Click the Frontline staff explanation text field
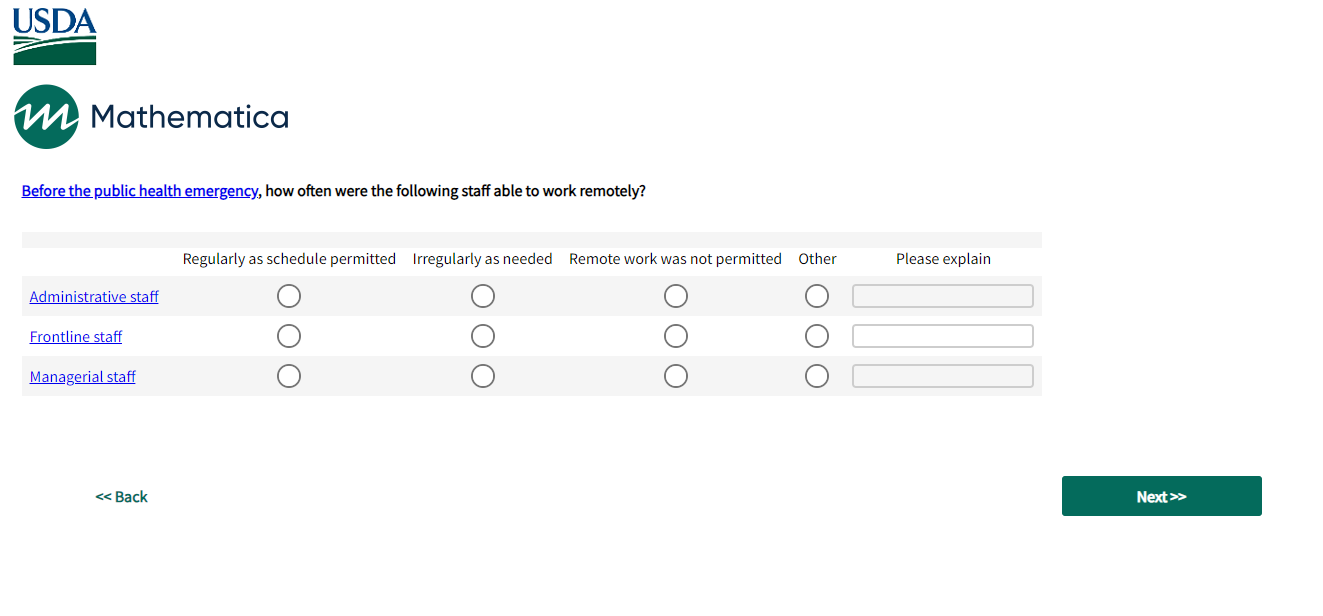Image resolution: width=1323 pixels, height=616 pixels. [x=942, y=336]
